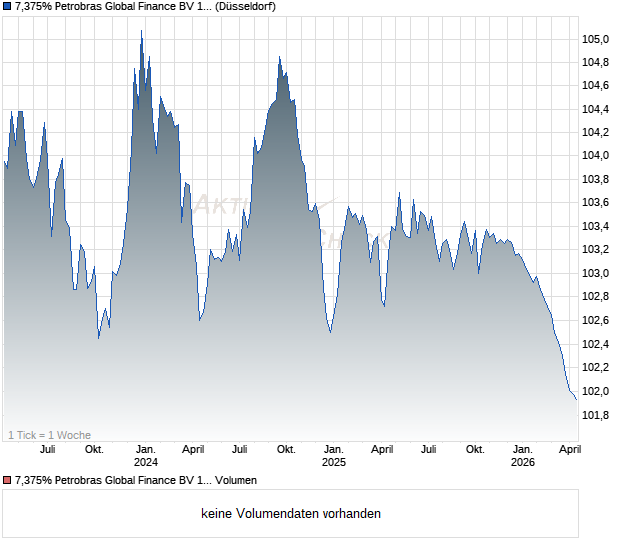Screen dimensions: 620x546
Task: Click the 104,4 price axis label
Action: (595, 110)
